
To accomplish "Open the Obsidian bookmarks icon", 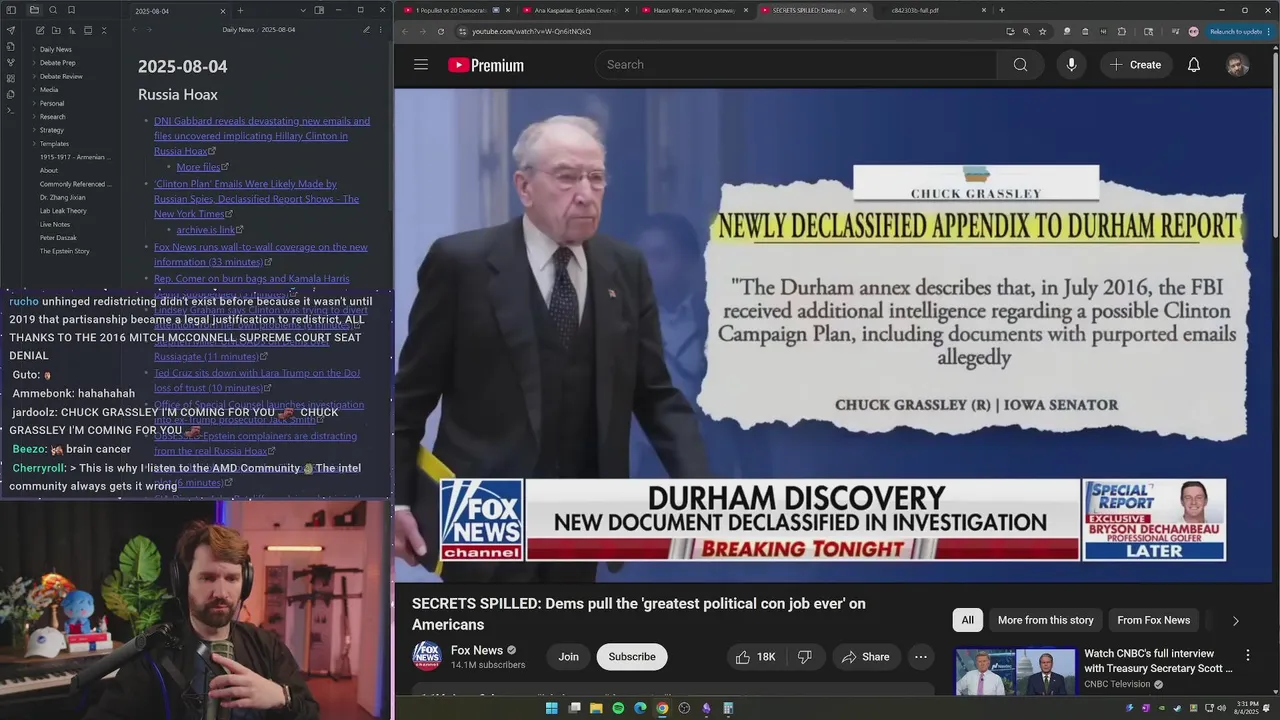I will pos(71,10).
